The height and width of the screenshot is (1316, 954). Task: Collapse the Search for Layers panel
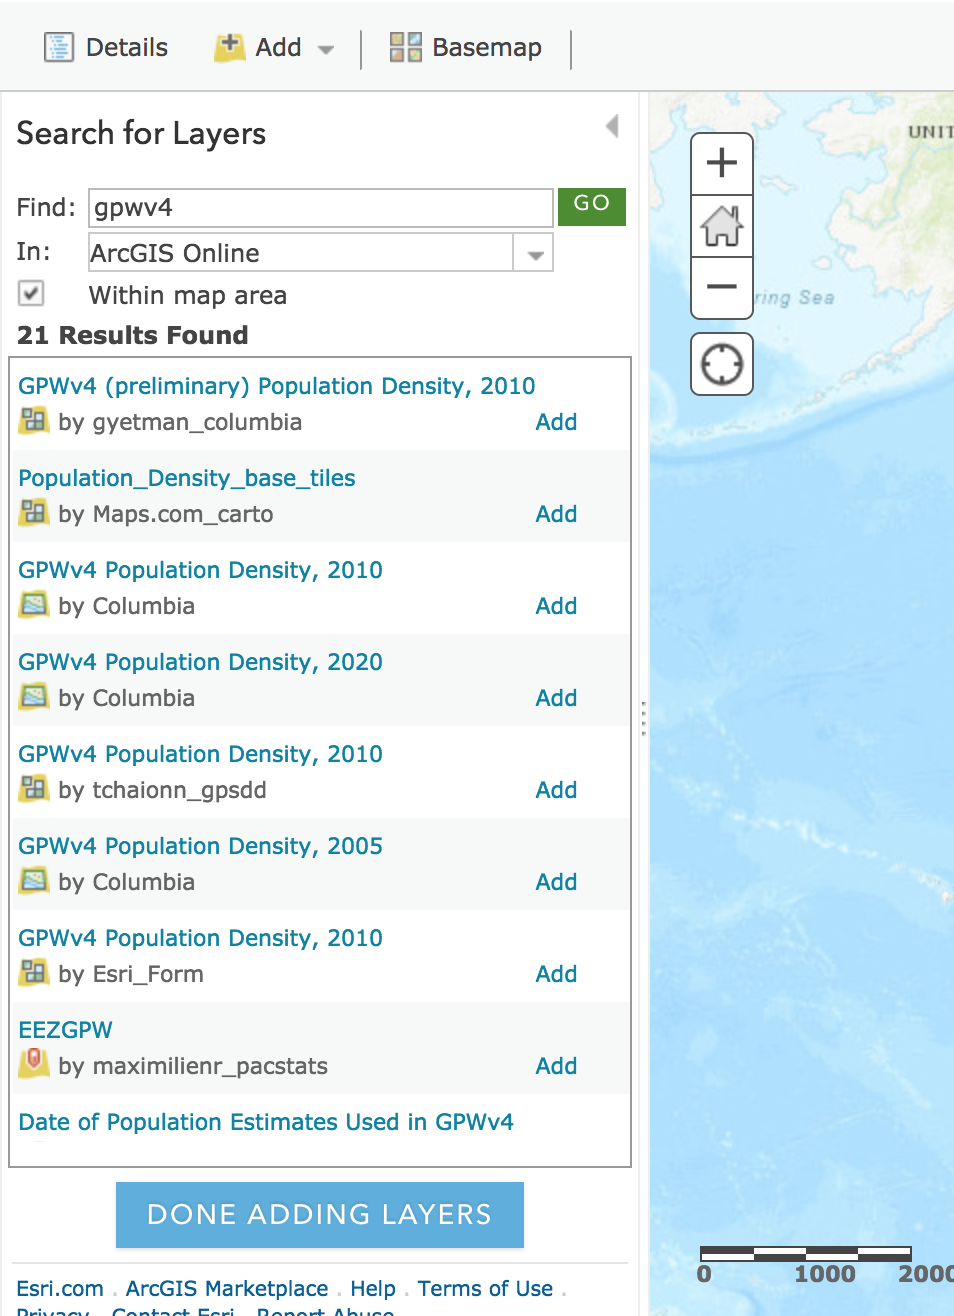[612, 126]
